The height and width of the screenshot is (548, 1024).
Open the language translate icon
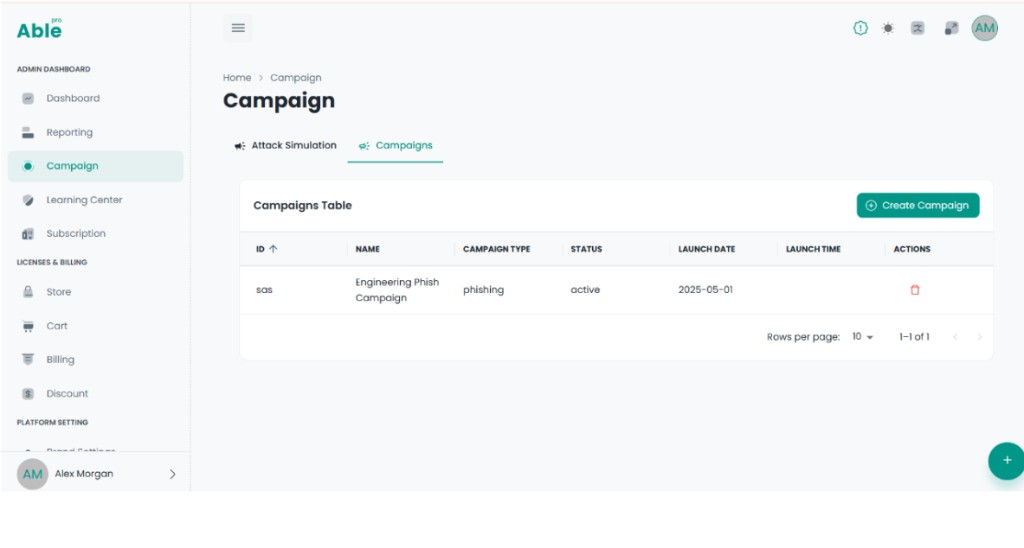coord(918,28)
